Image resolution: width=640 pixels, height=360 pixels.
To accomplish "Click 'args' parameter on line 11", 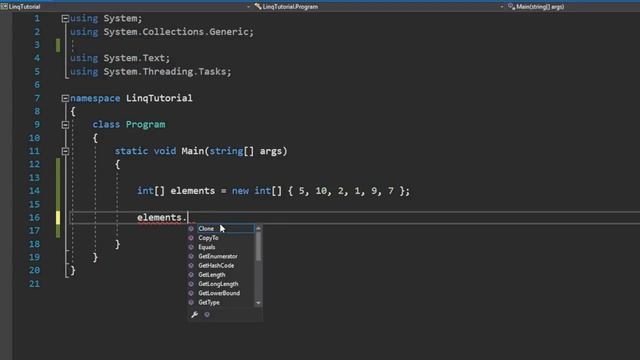I will (x=271, y=151).
